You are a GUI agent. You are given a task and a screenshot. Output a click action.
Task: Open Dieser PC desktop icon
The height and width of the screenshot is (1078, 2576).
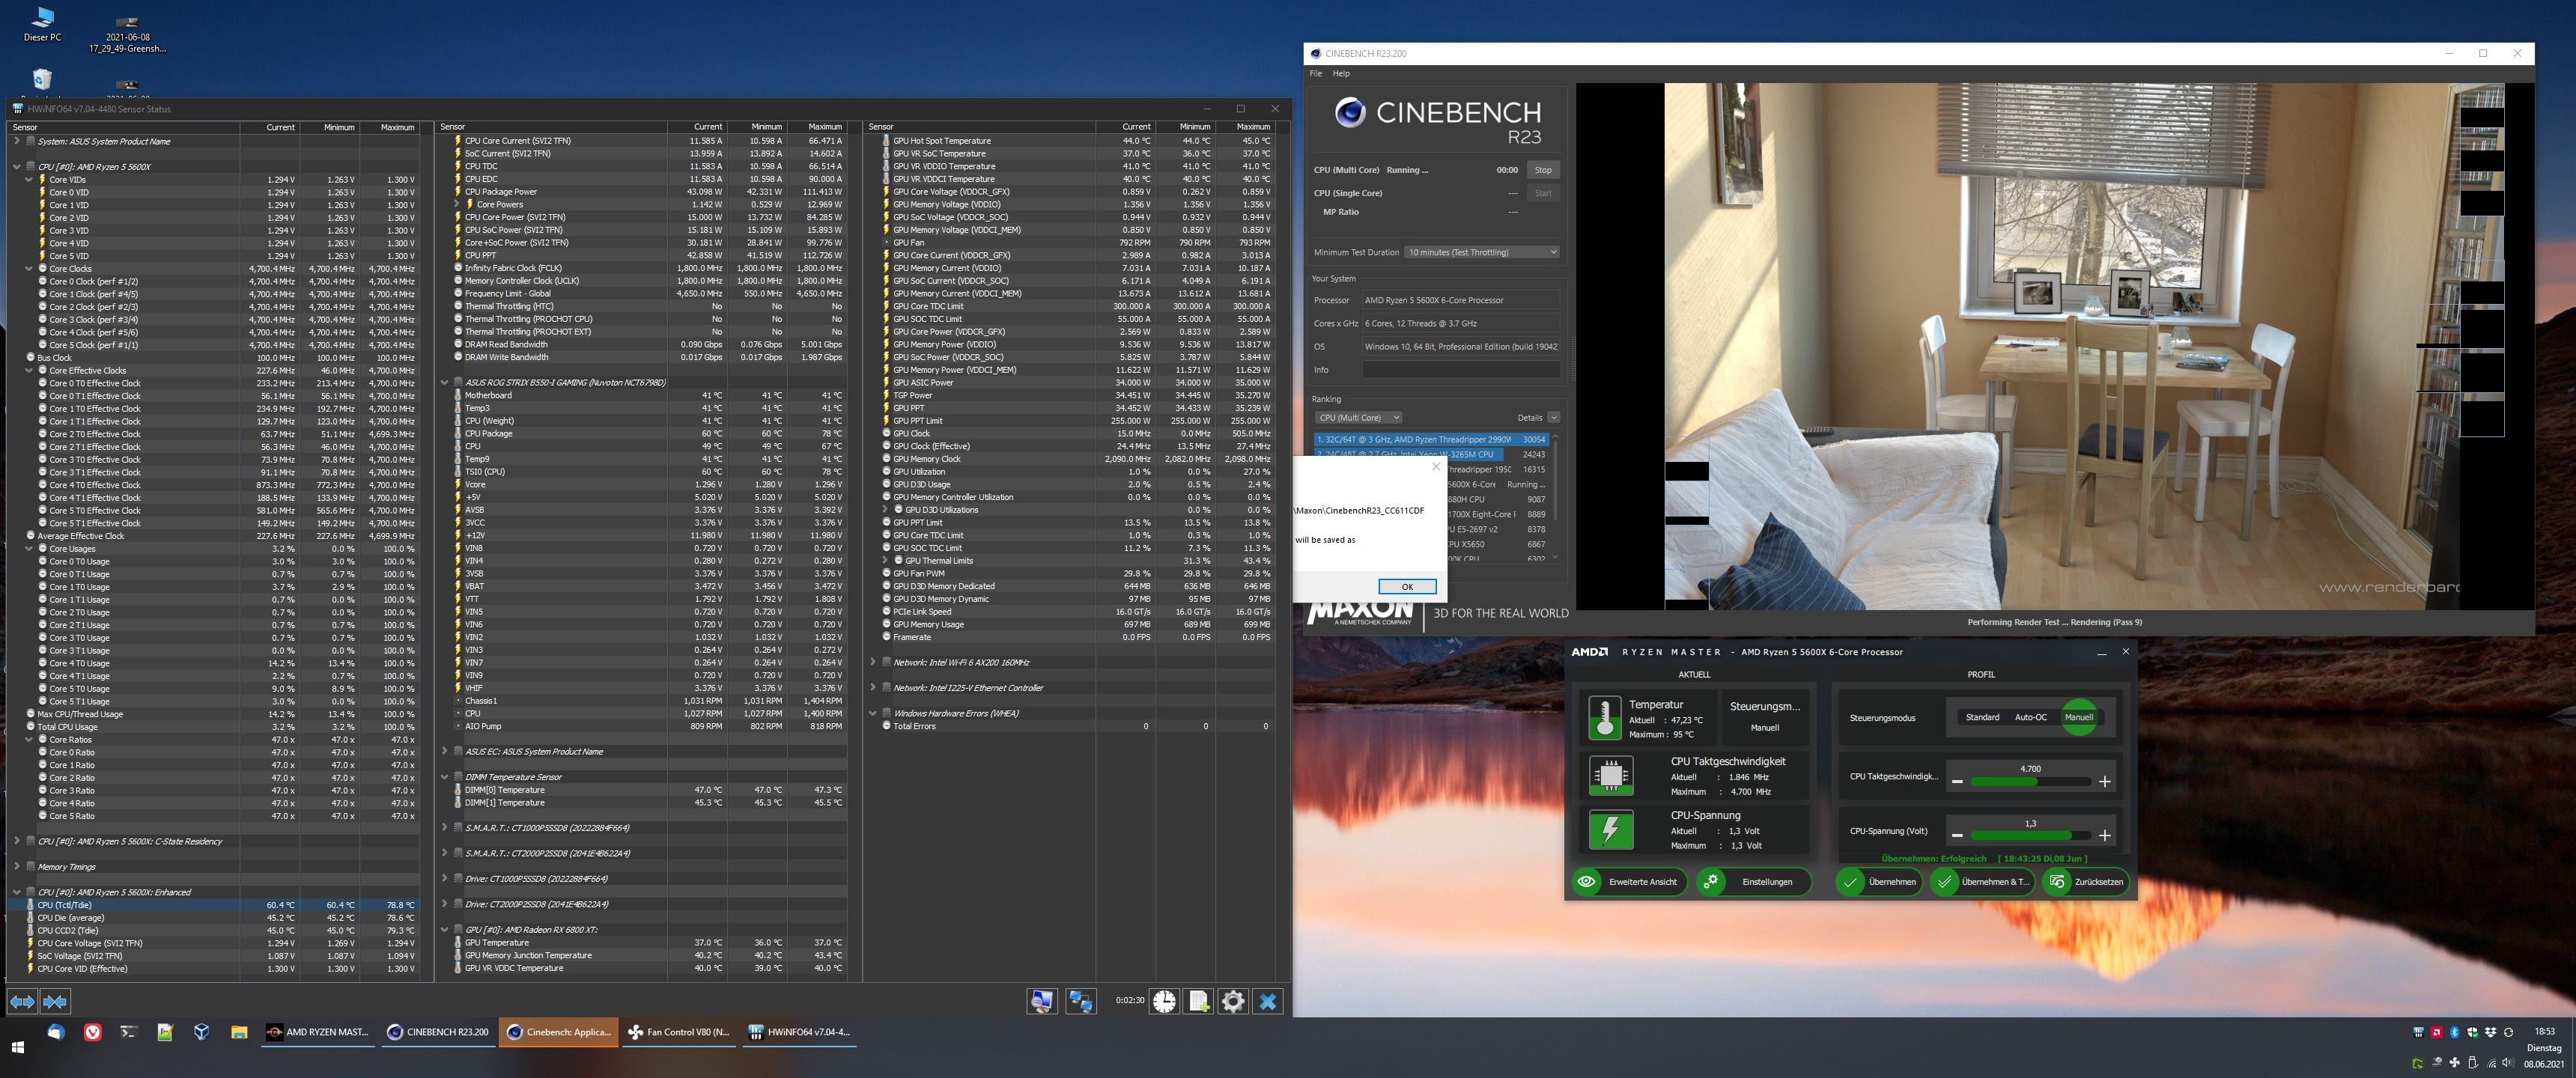42,24
